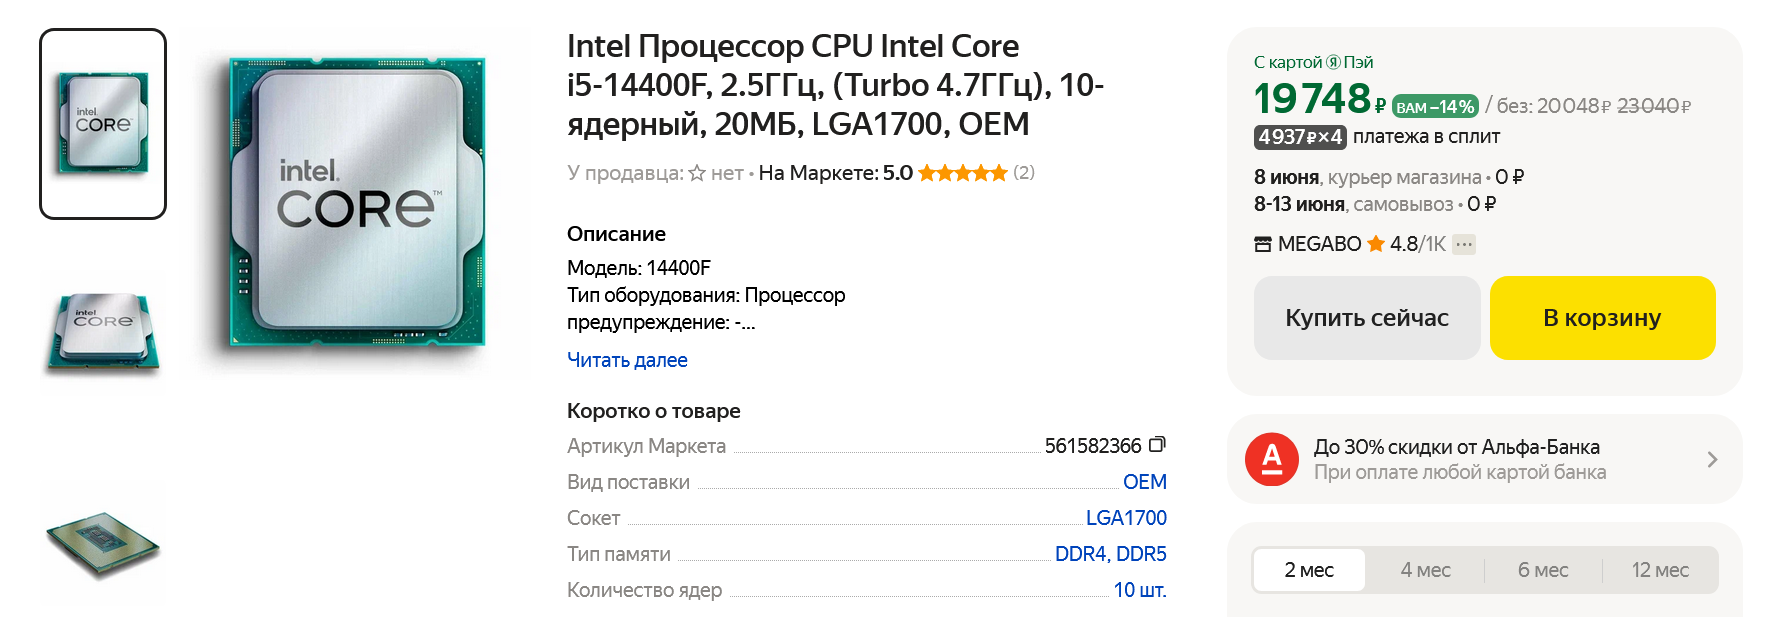The height and width of the screenshot is (617, 1765).
Task: Choose the 6 мес installment period
Action: click(x=1542, y=570)
